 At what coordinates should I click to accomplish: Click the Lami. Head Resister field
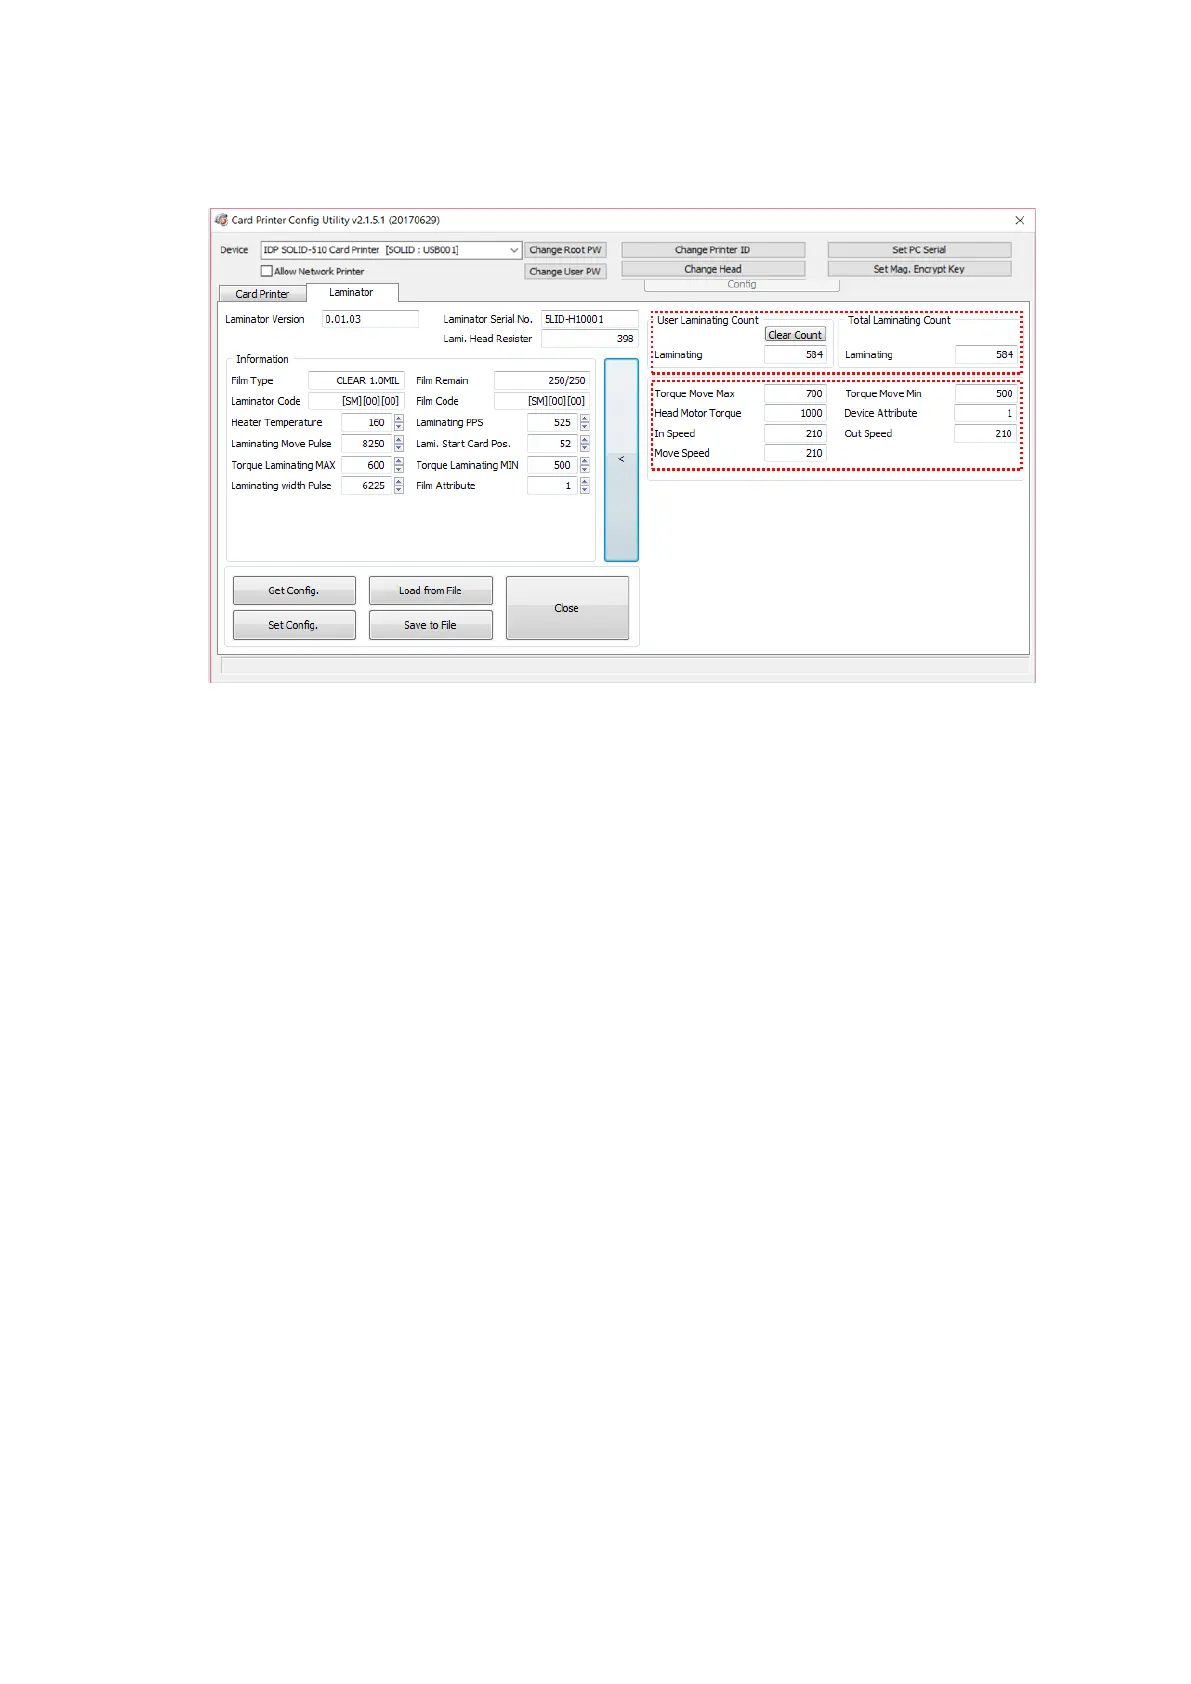(x=589, y=339)
